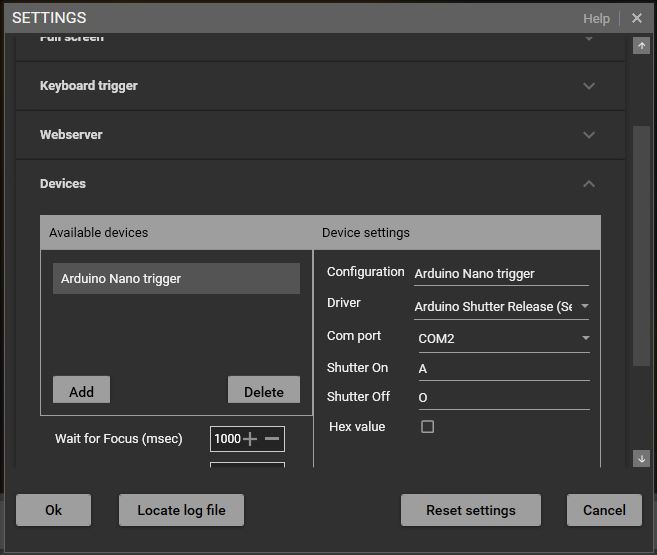
Task: Select Arduino Nano trigger in Available devices
Action: click(176, 279)
